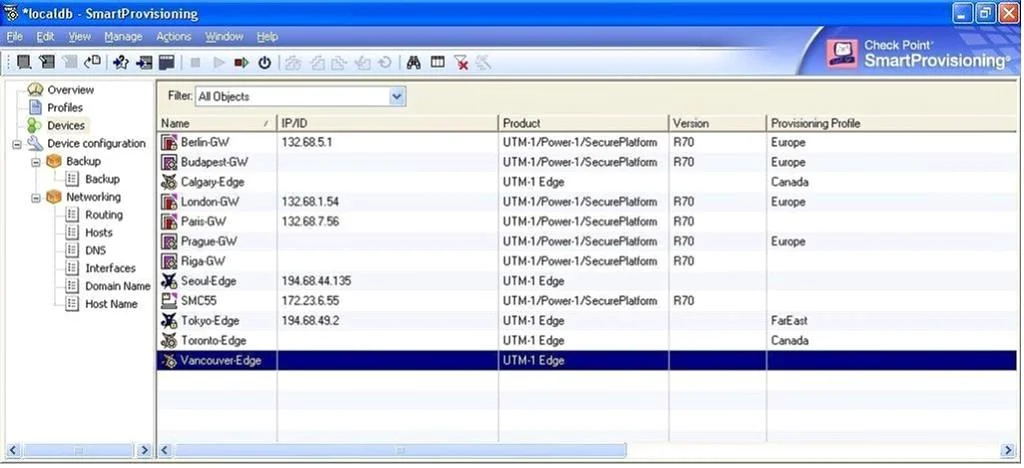The width and height of the screenshot is (1024, 468).
Task: Click the London-GW device icon
Action: pos(170,202)
